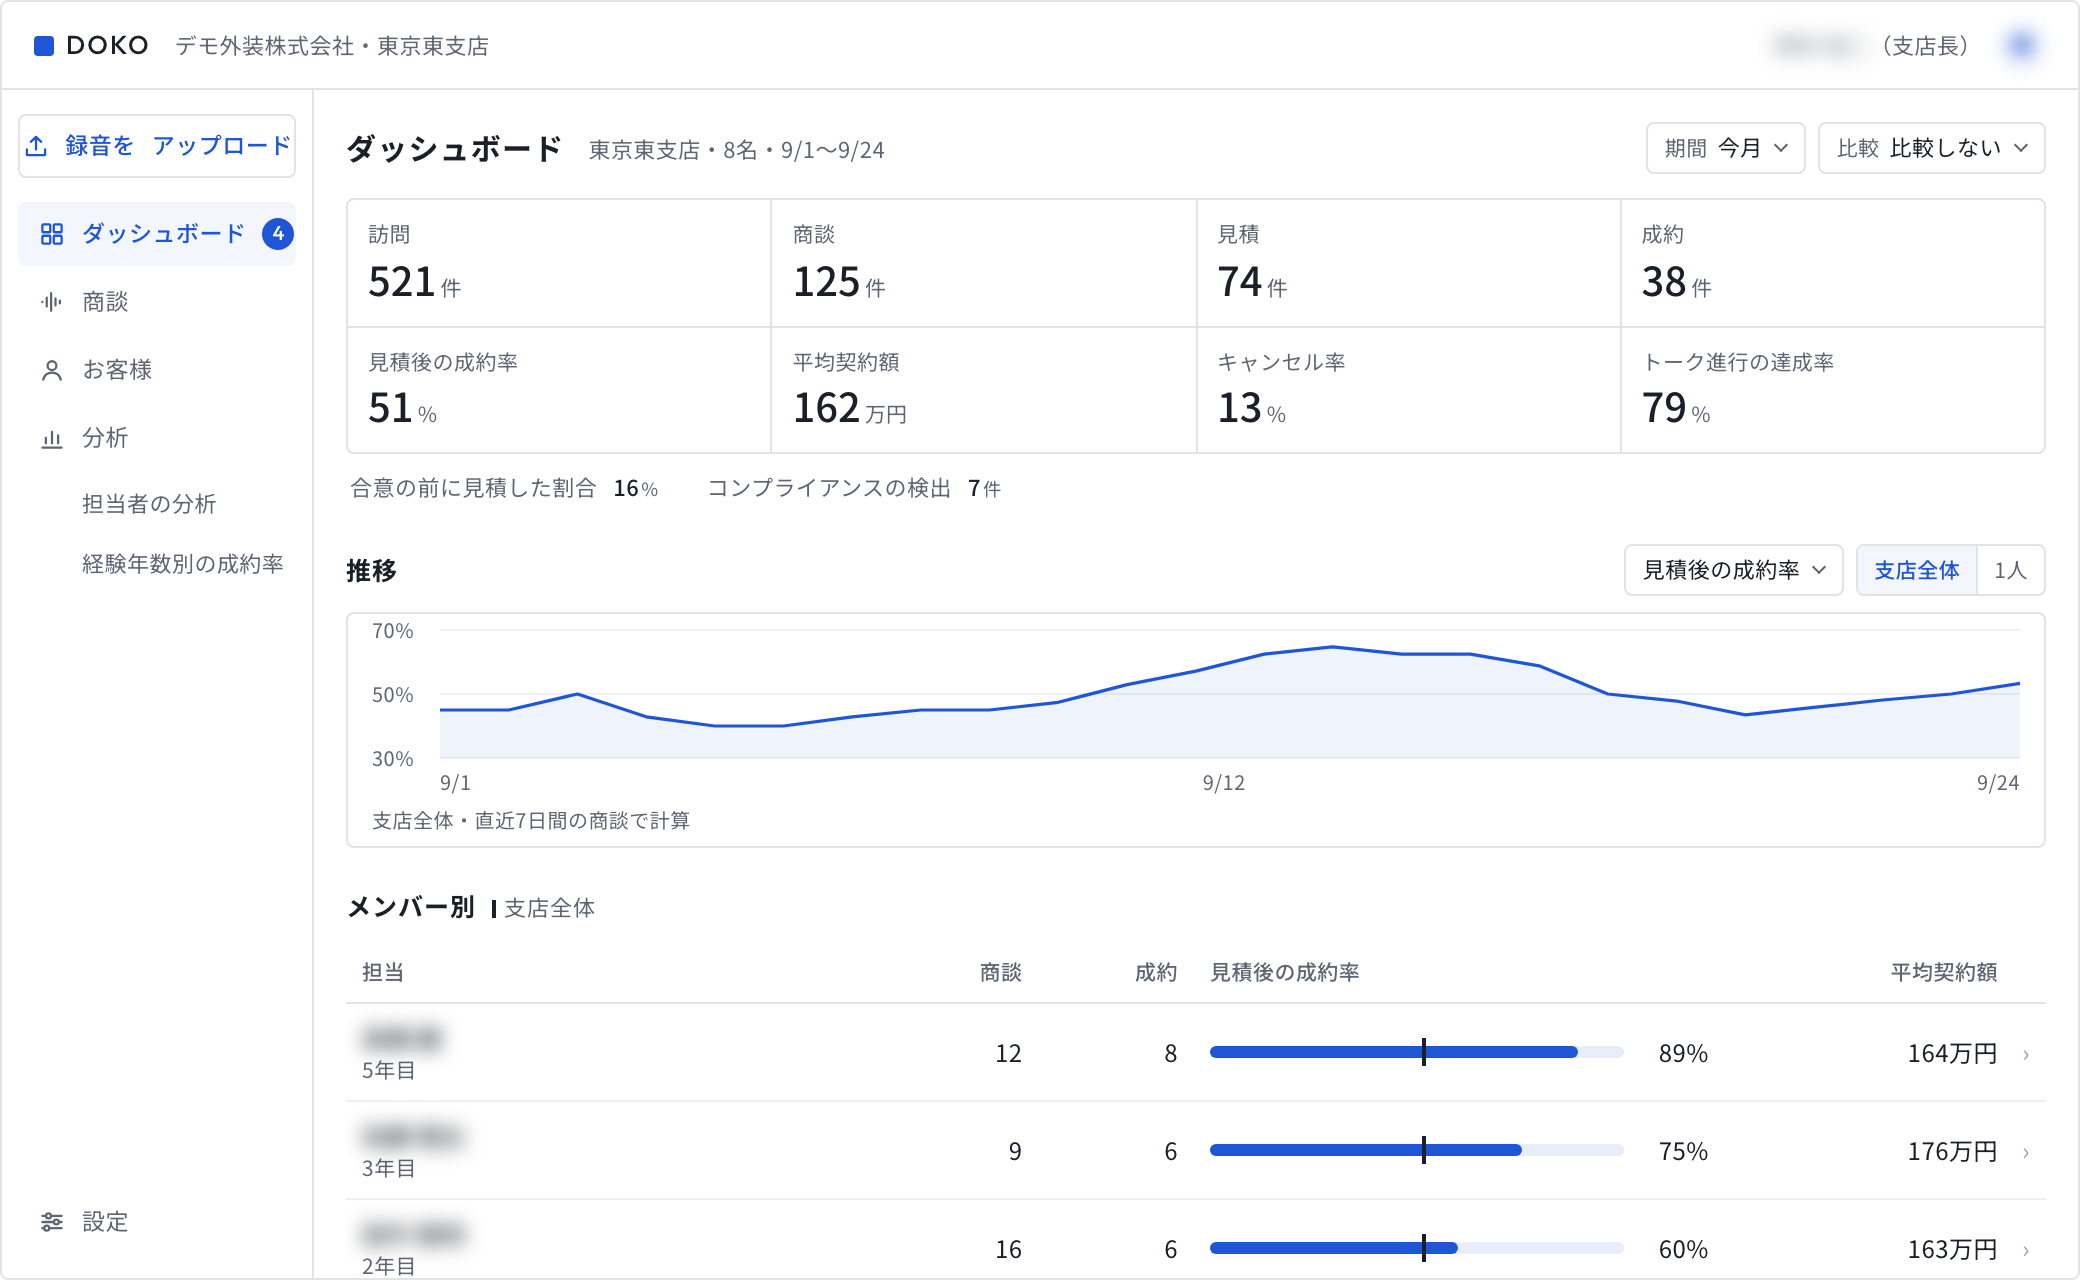Open the 期間 今月 dropdown
The height and width of the screenshot is (1280, 2080).
pyautogui.click(x=1726, y=148)
